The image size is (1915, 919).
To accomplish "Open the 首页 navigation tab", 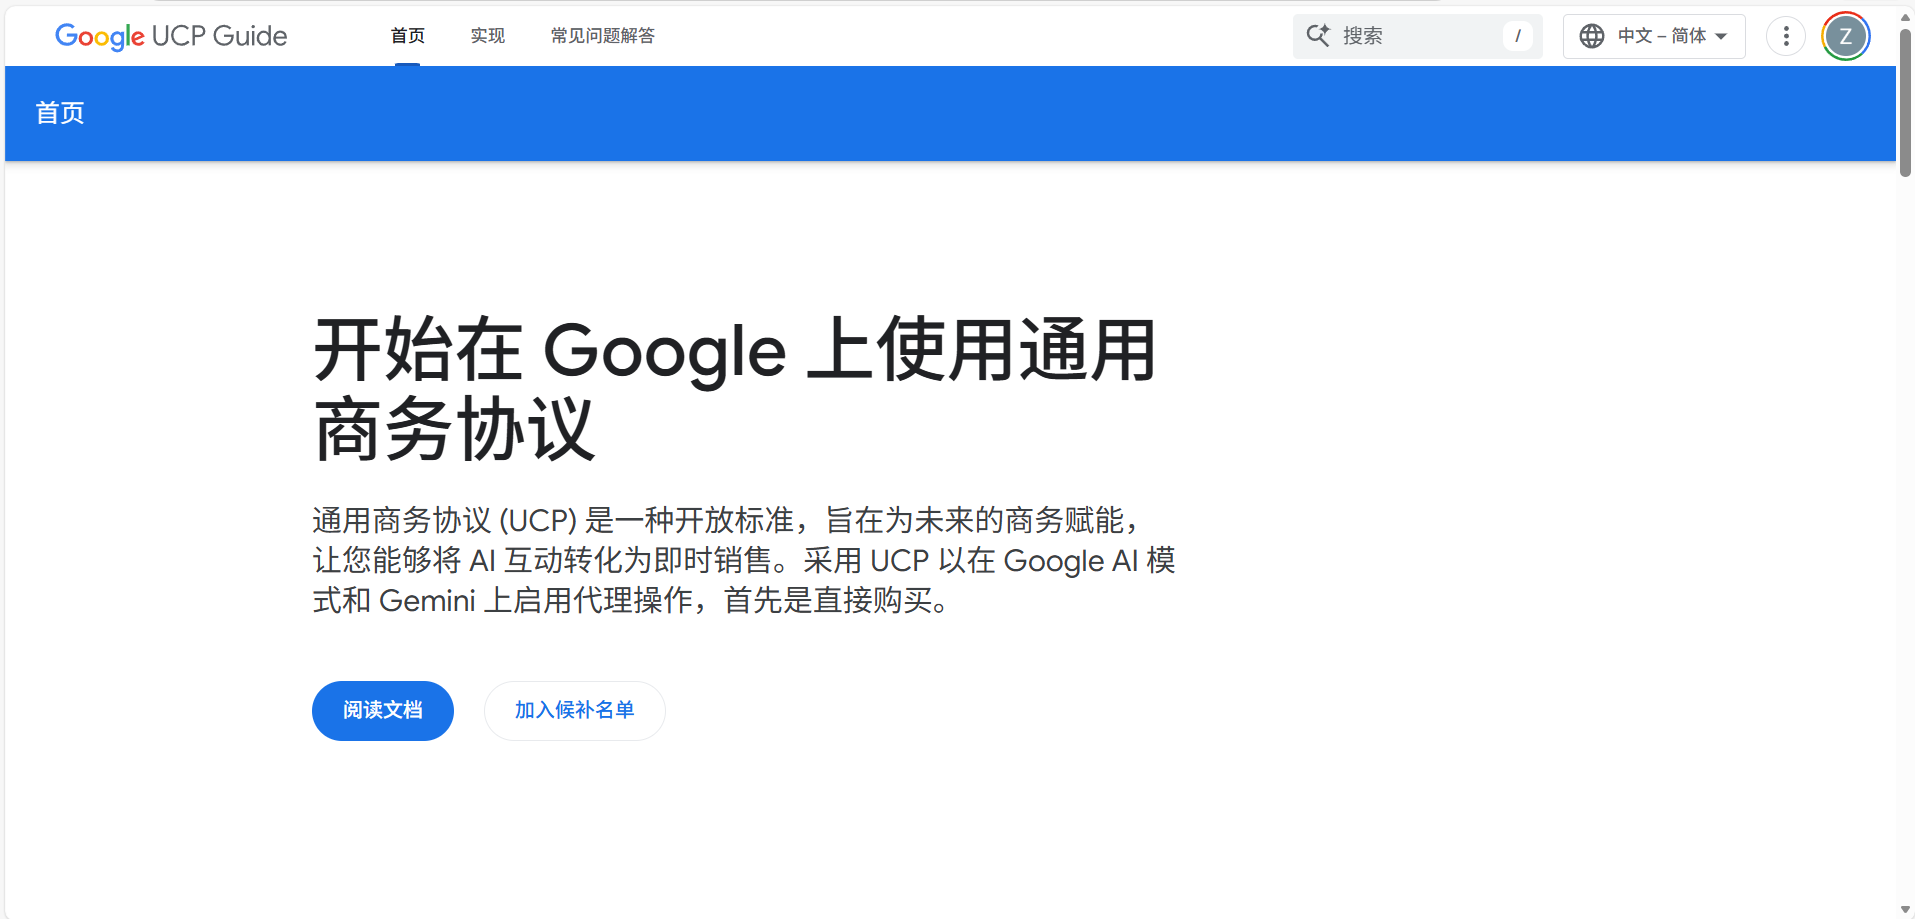I will (407, 36).
